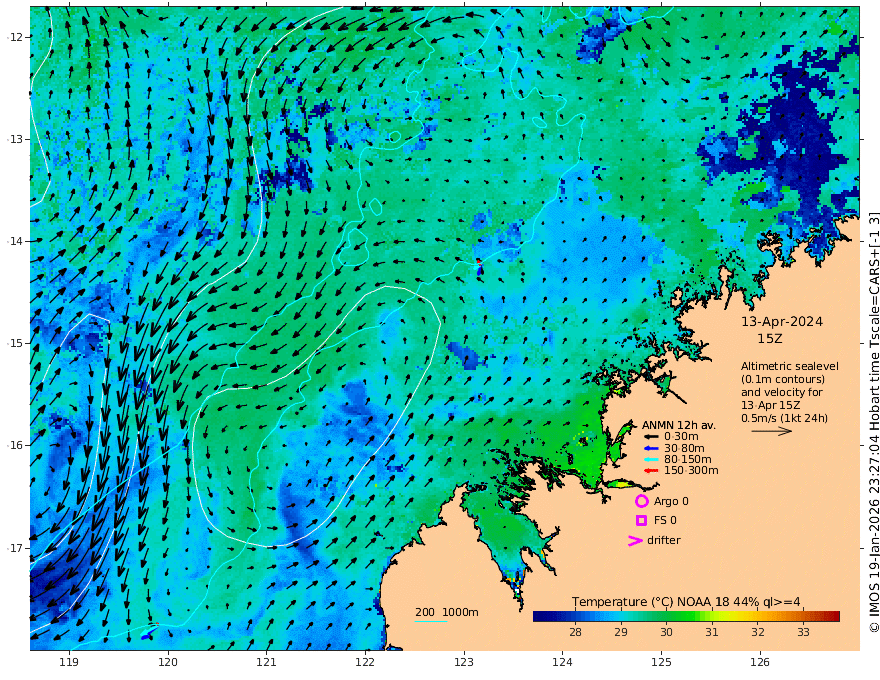Click the IMOS copyright vertical text
Screen dimensions: 880x680
click(x=874, y=421)
